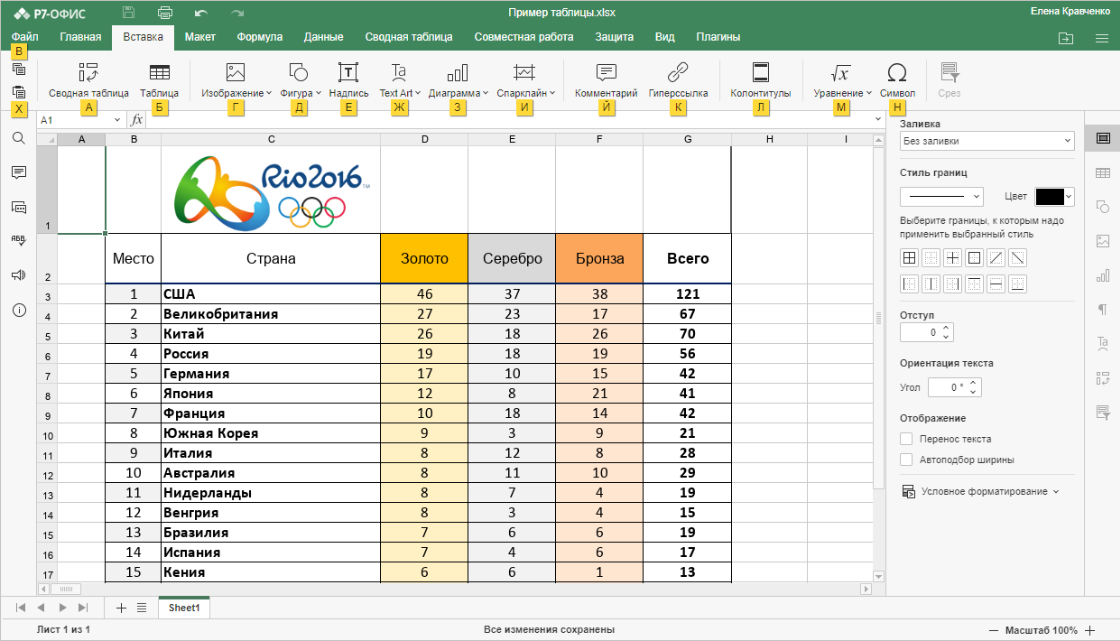Apply the diagonal down border
The image size is (1120, 641).
(1018, 258)
